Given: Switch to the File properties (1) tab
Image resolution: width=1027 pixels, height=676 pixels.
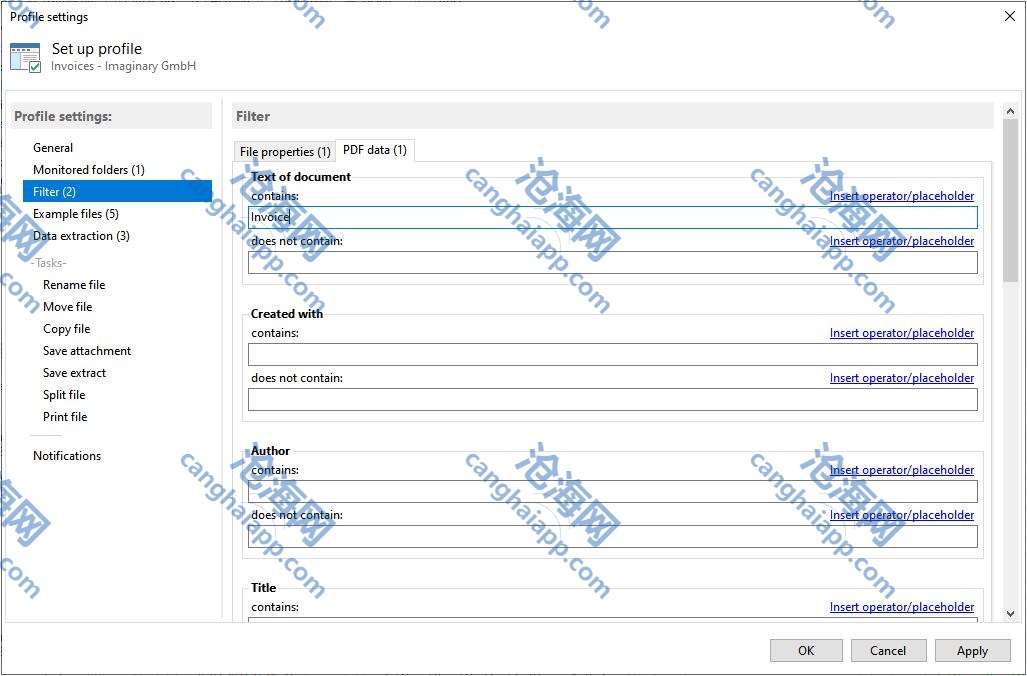Looking at the screenshot, I should click(x=285, y=152).
